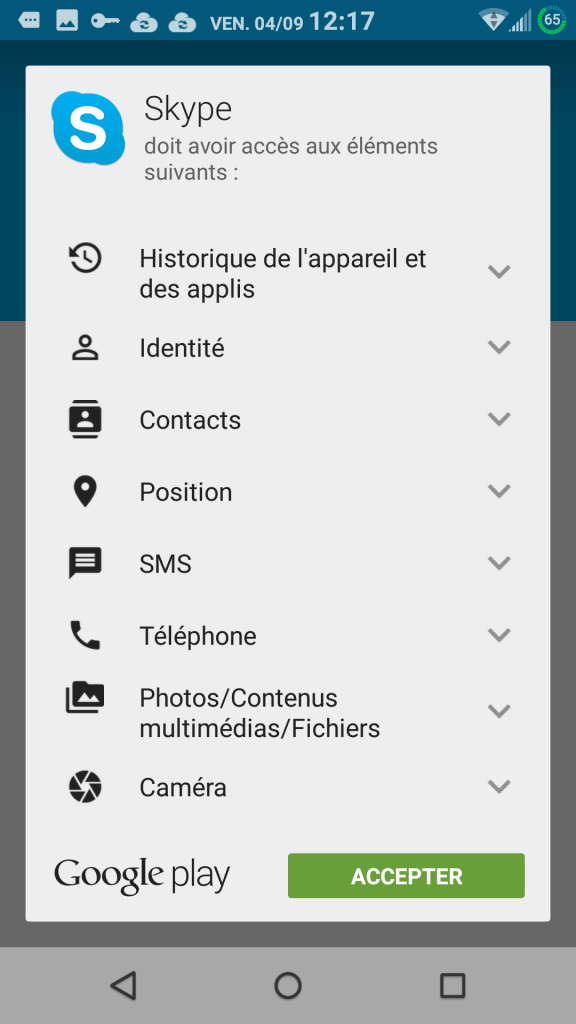Screen dimensions: 576x1024
Task: Accept permissions with the ACCEPTER button
Action: (406, 876)
